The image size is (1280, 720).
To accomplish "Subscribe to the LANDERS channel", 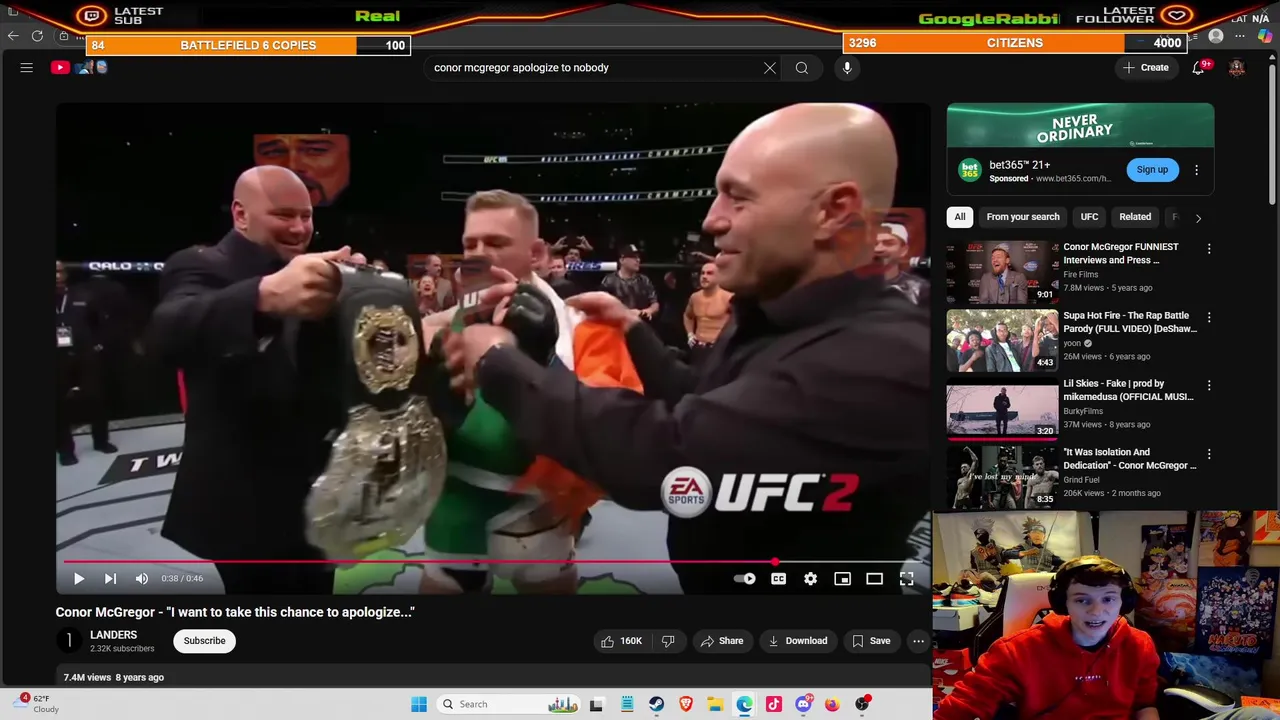I will click(x=204, y=641).
